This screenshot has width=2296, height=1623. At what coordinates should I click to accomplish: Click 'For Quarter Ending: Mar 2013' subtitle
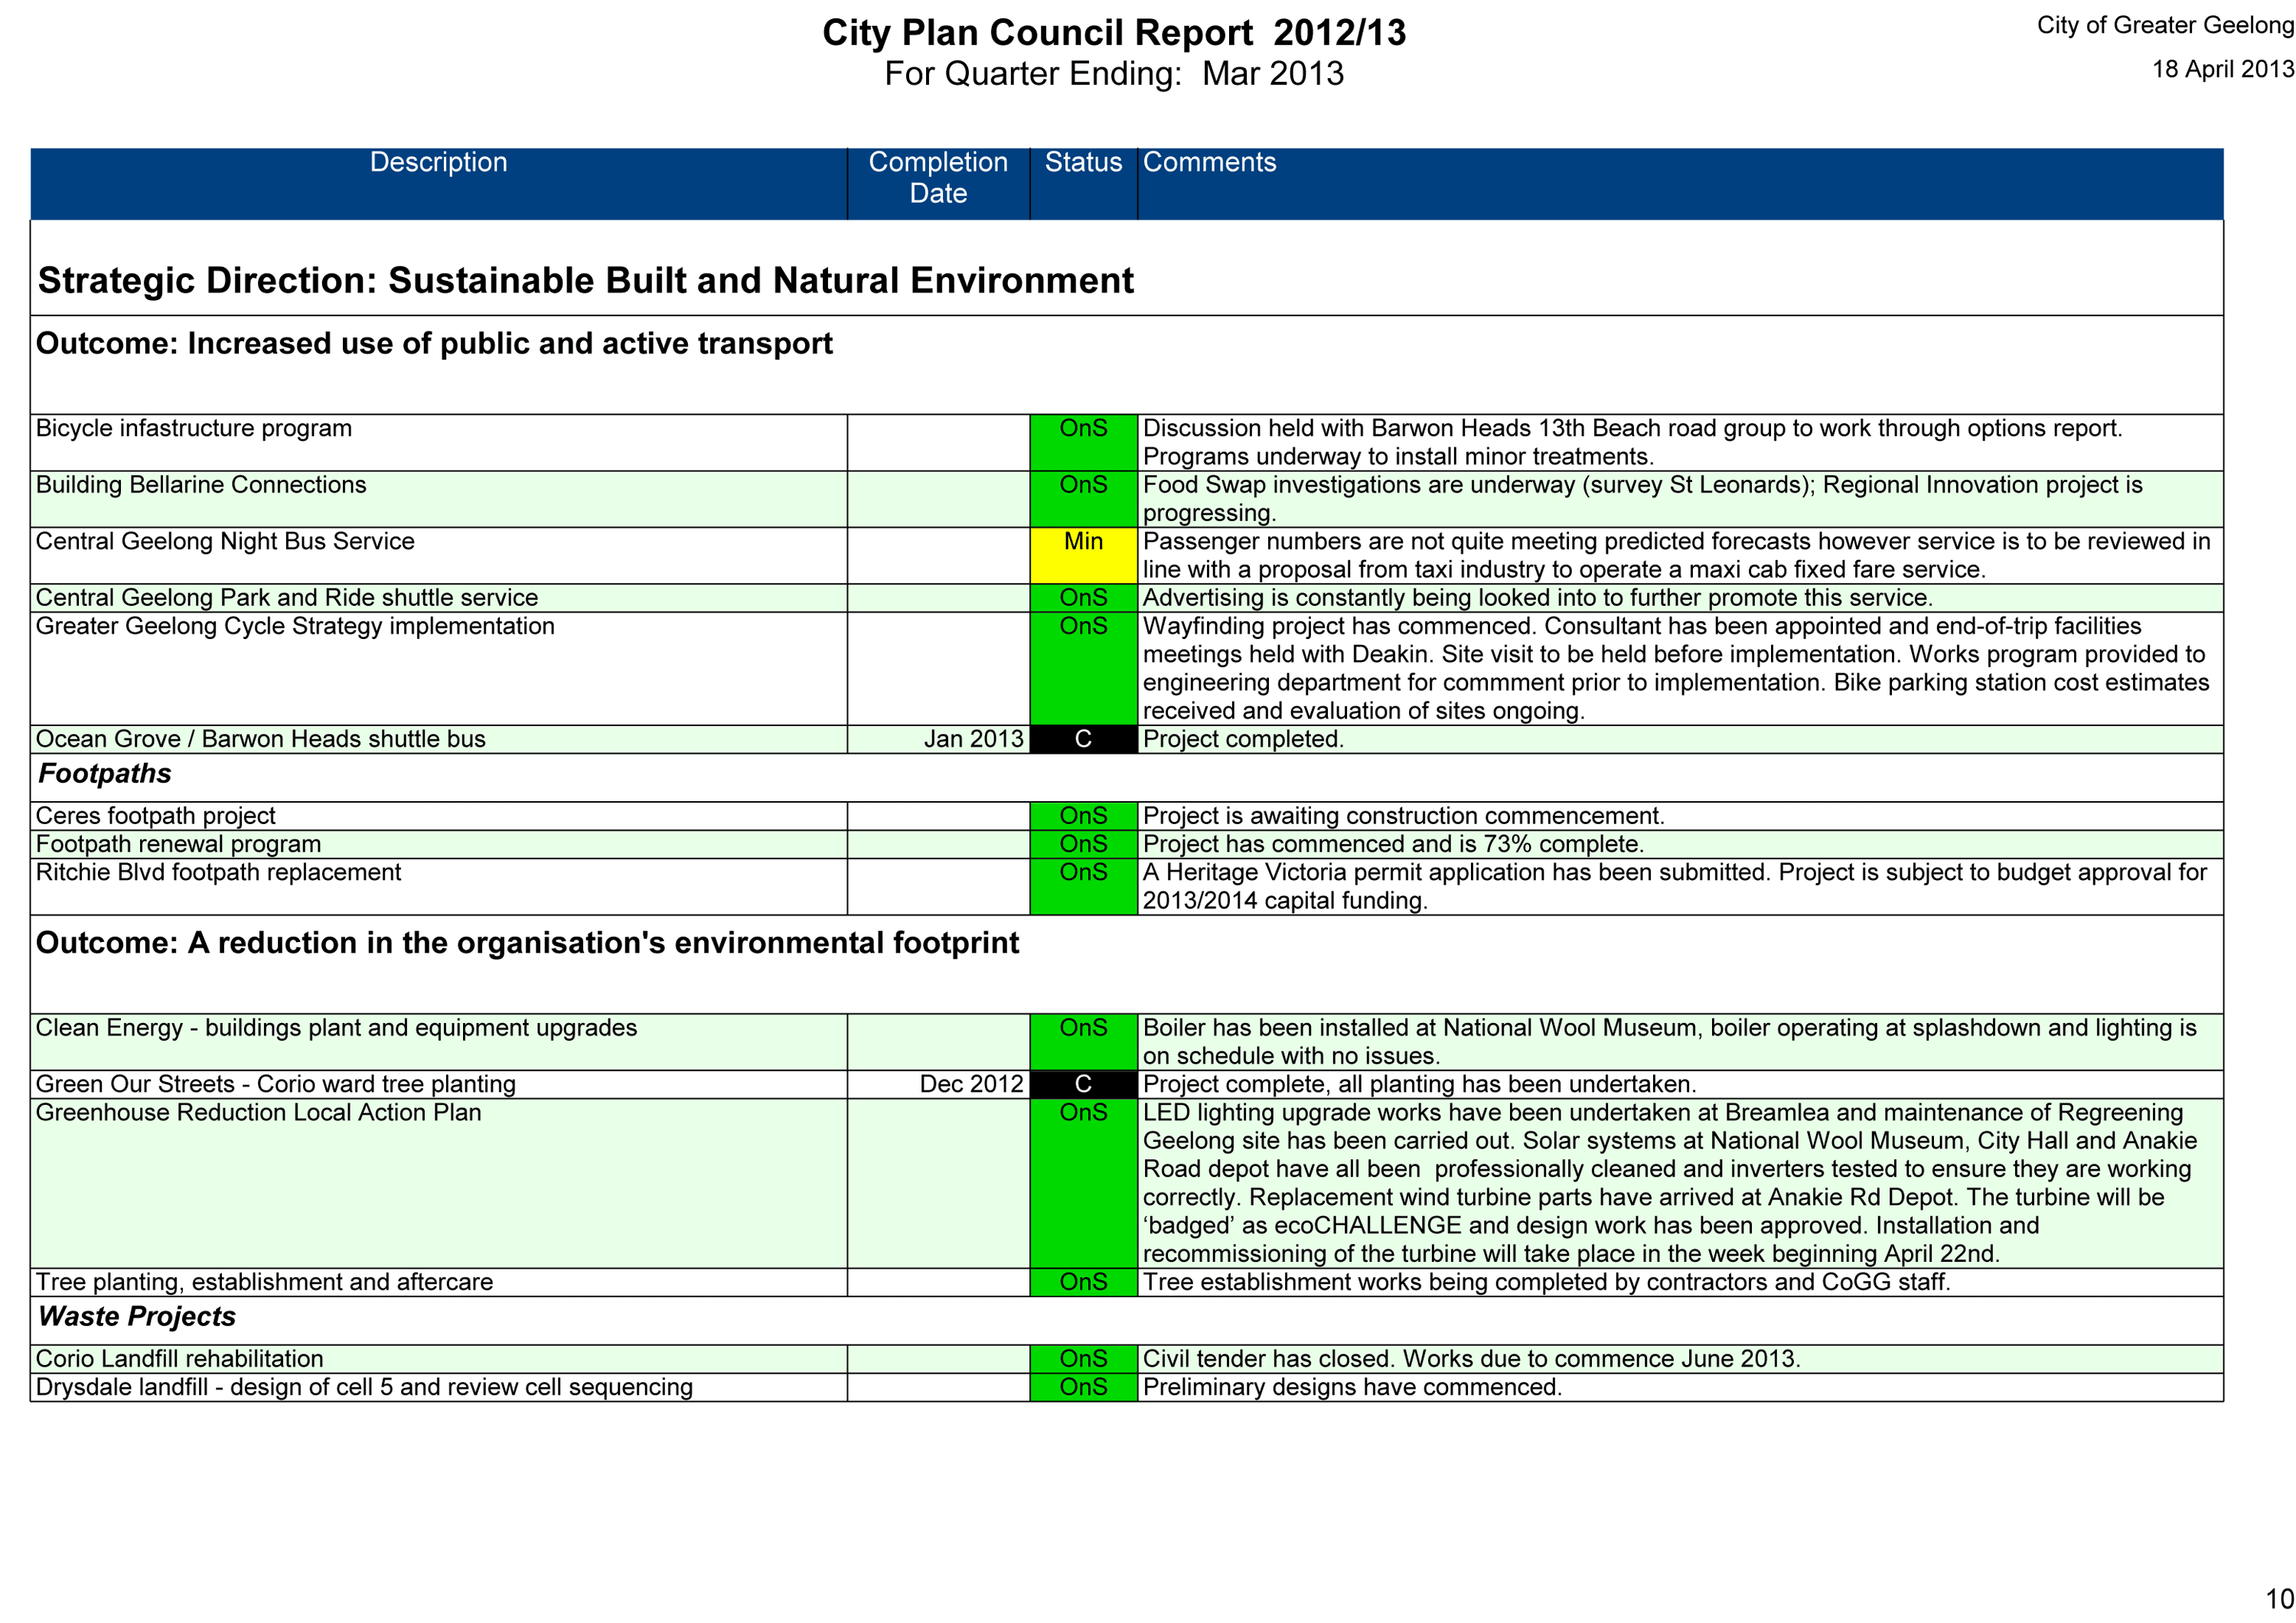point(1114,74)
